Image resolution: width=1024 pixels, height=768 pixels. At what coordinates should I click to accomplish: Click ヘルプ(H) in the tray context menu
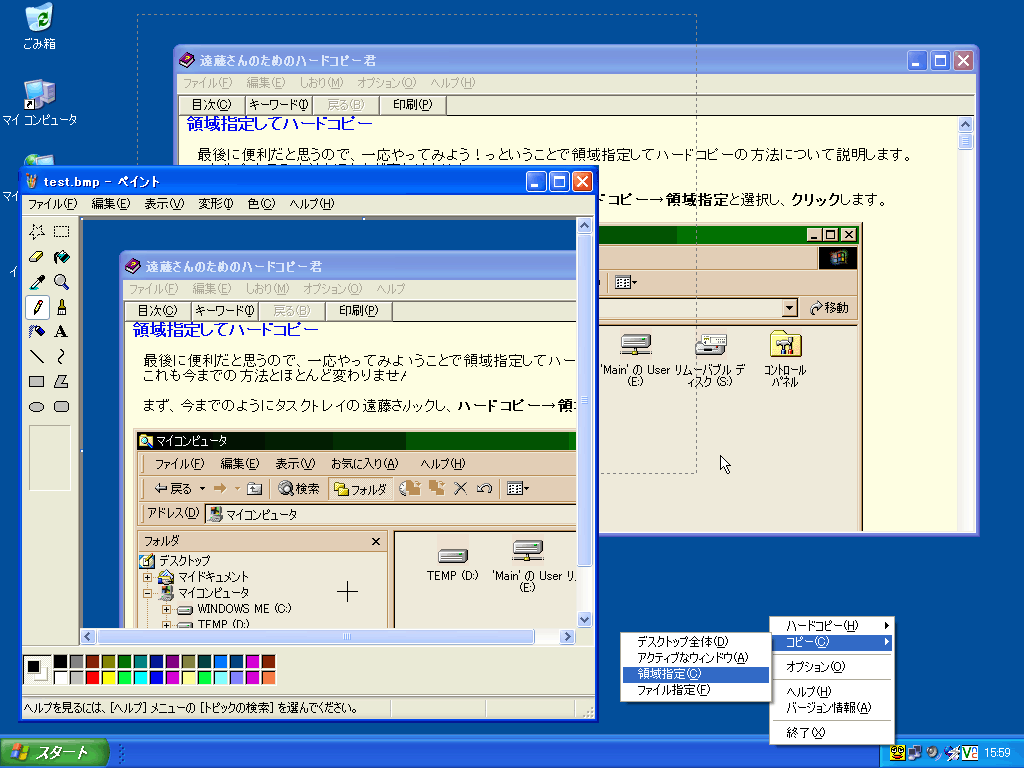831,692
